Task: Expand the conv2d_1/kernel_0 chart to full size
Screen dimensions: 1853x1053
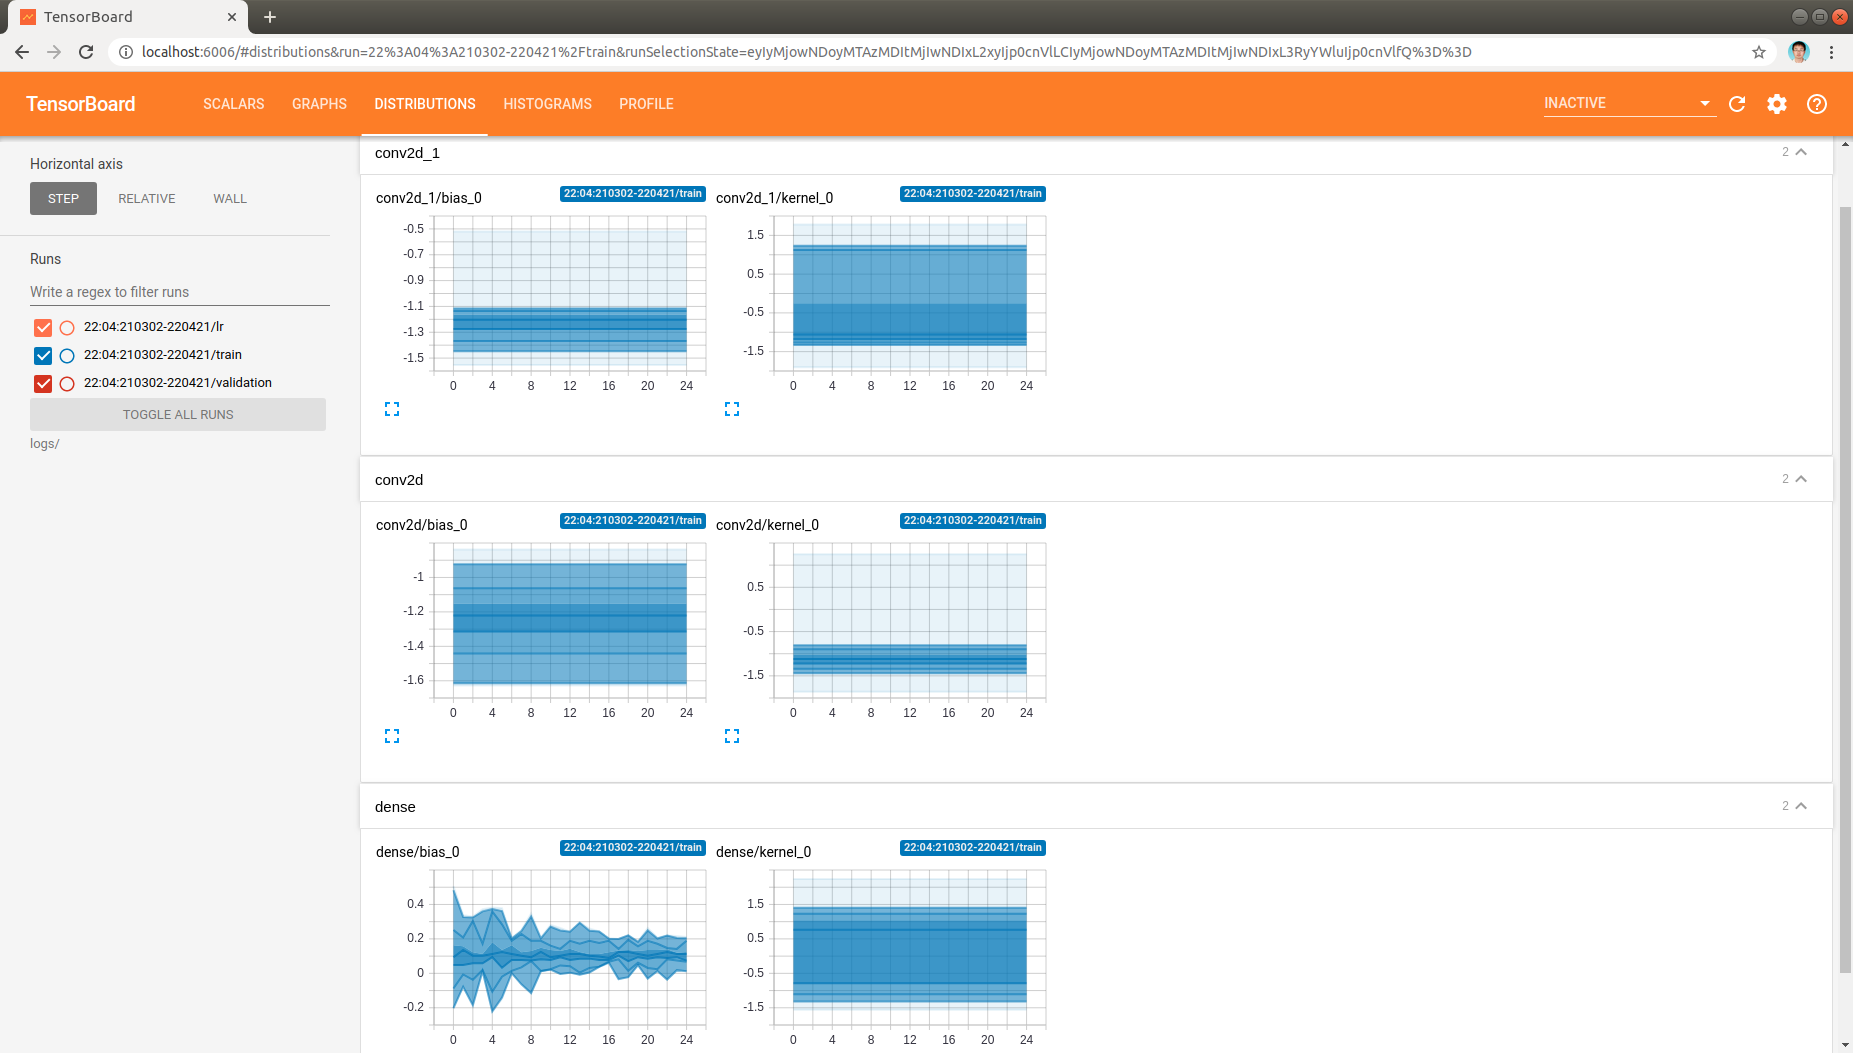Action: pyautogui.click(x=732, y=409)
